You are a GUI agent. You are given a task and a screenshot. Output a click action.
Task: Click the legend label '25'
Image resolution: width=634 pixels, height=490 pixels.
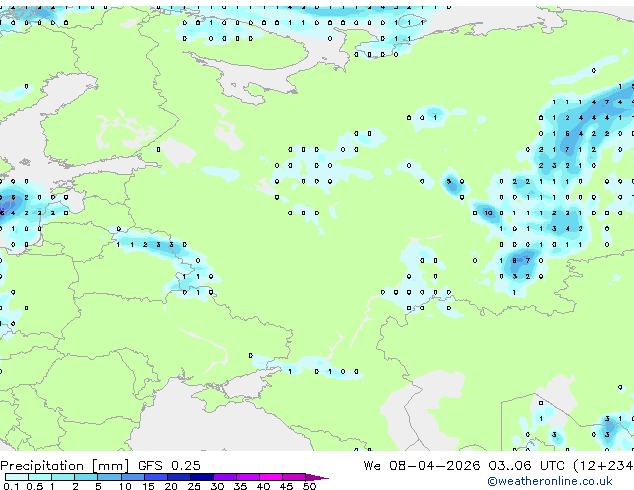[194, 486]
